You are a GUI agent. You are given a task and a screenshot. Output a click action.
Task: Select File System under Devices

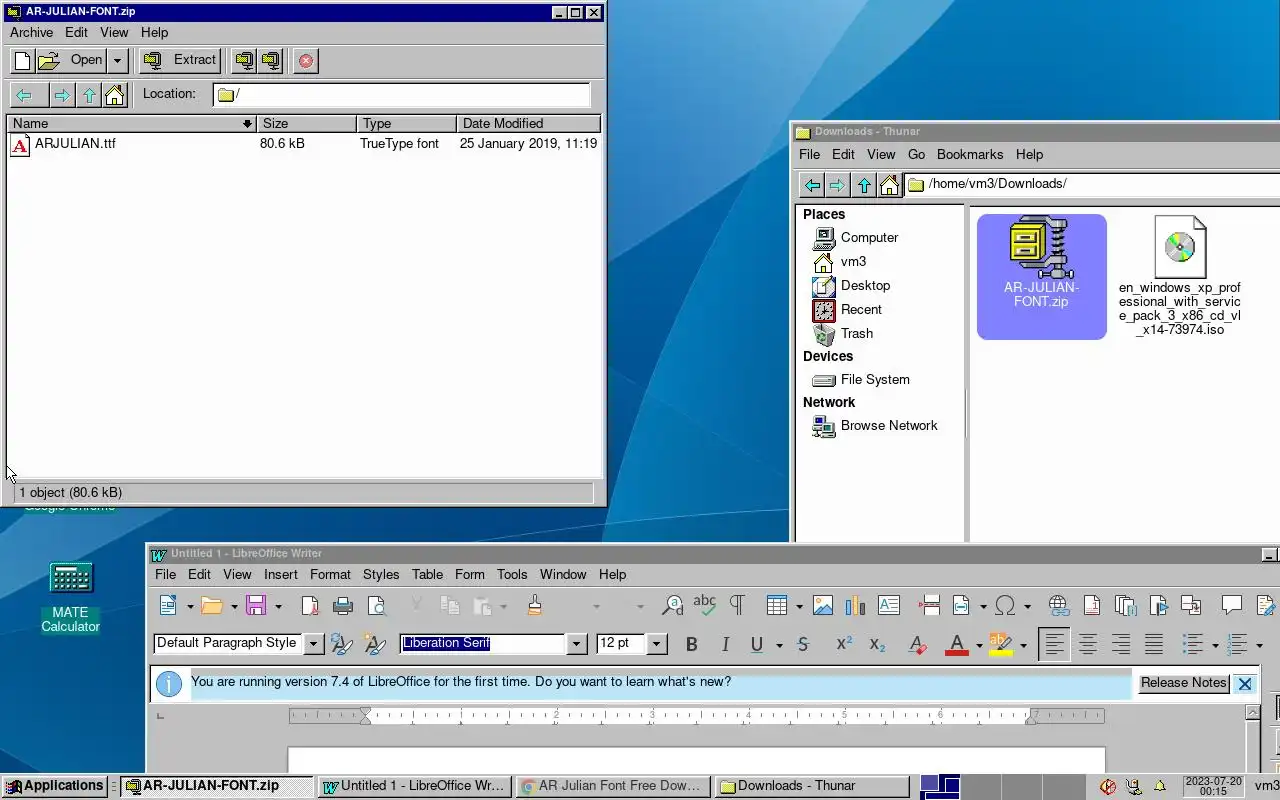(x=861, y=380)
